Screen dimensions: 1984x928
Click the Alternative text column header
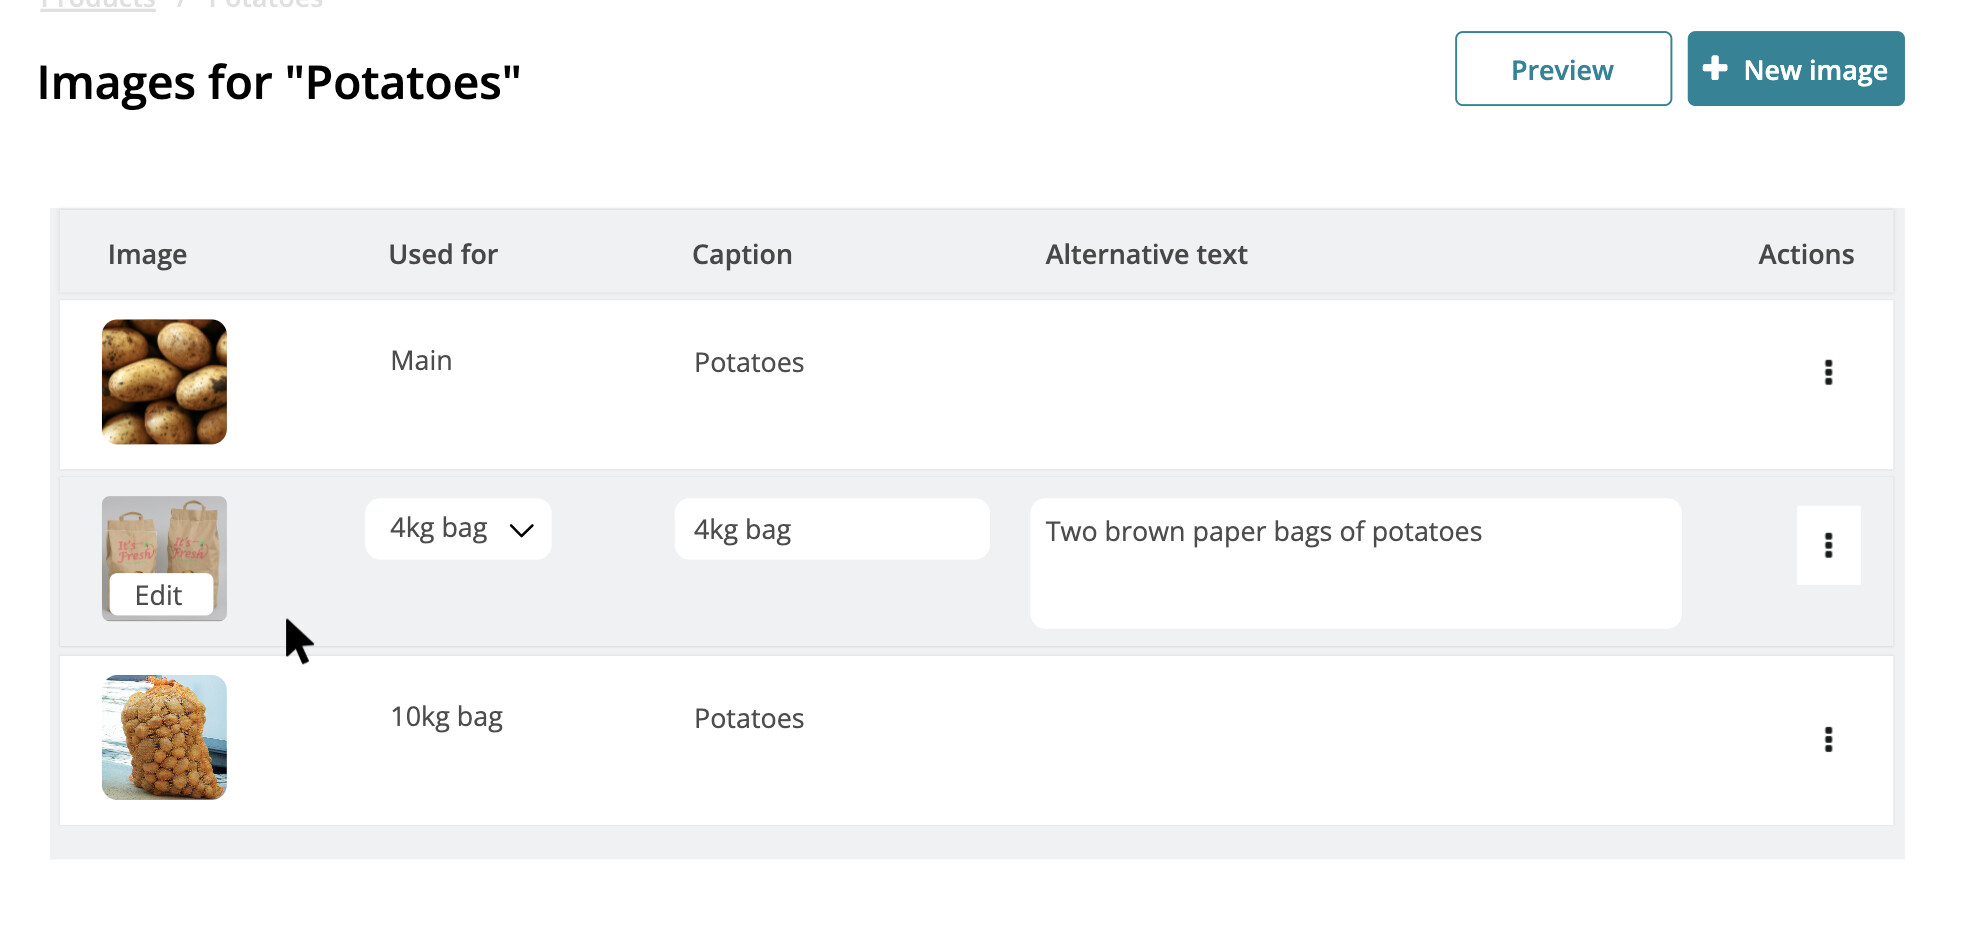click(x=1146, y=255)
